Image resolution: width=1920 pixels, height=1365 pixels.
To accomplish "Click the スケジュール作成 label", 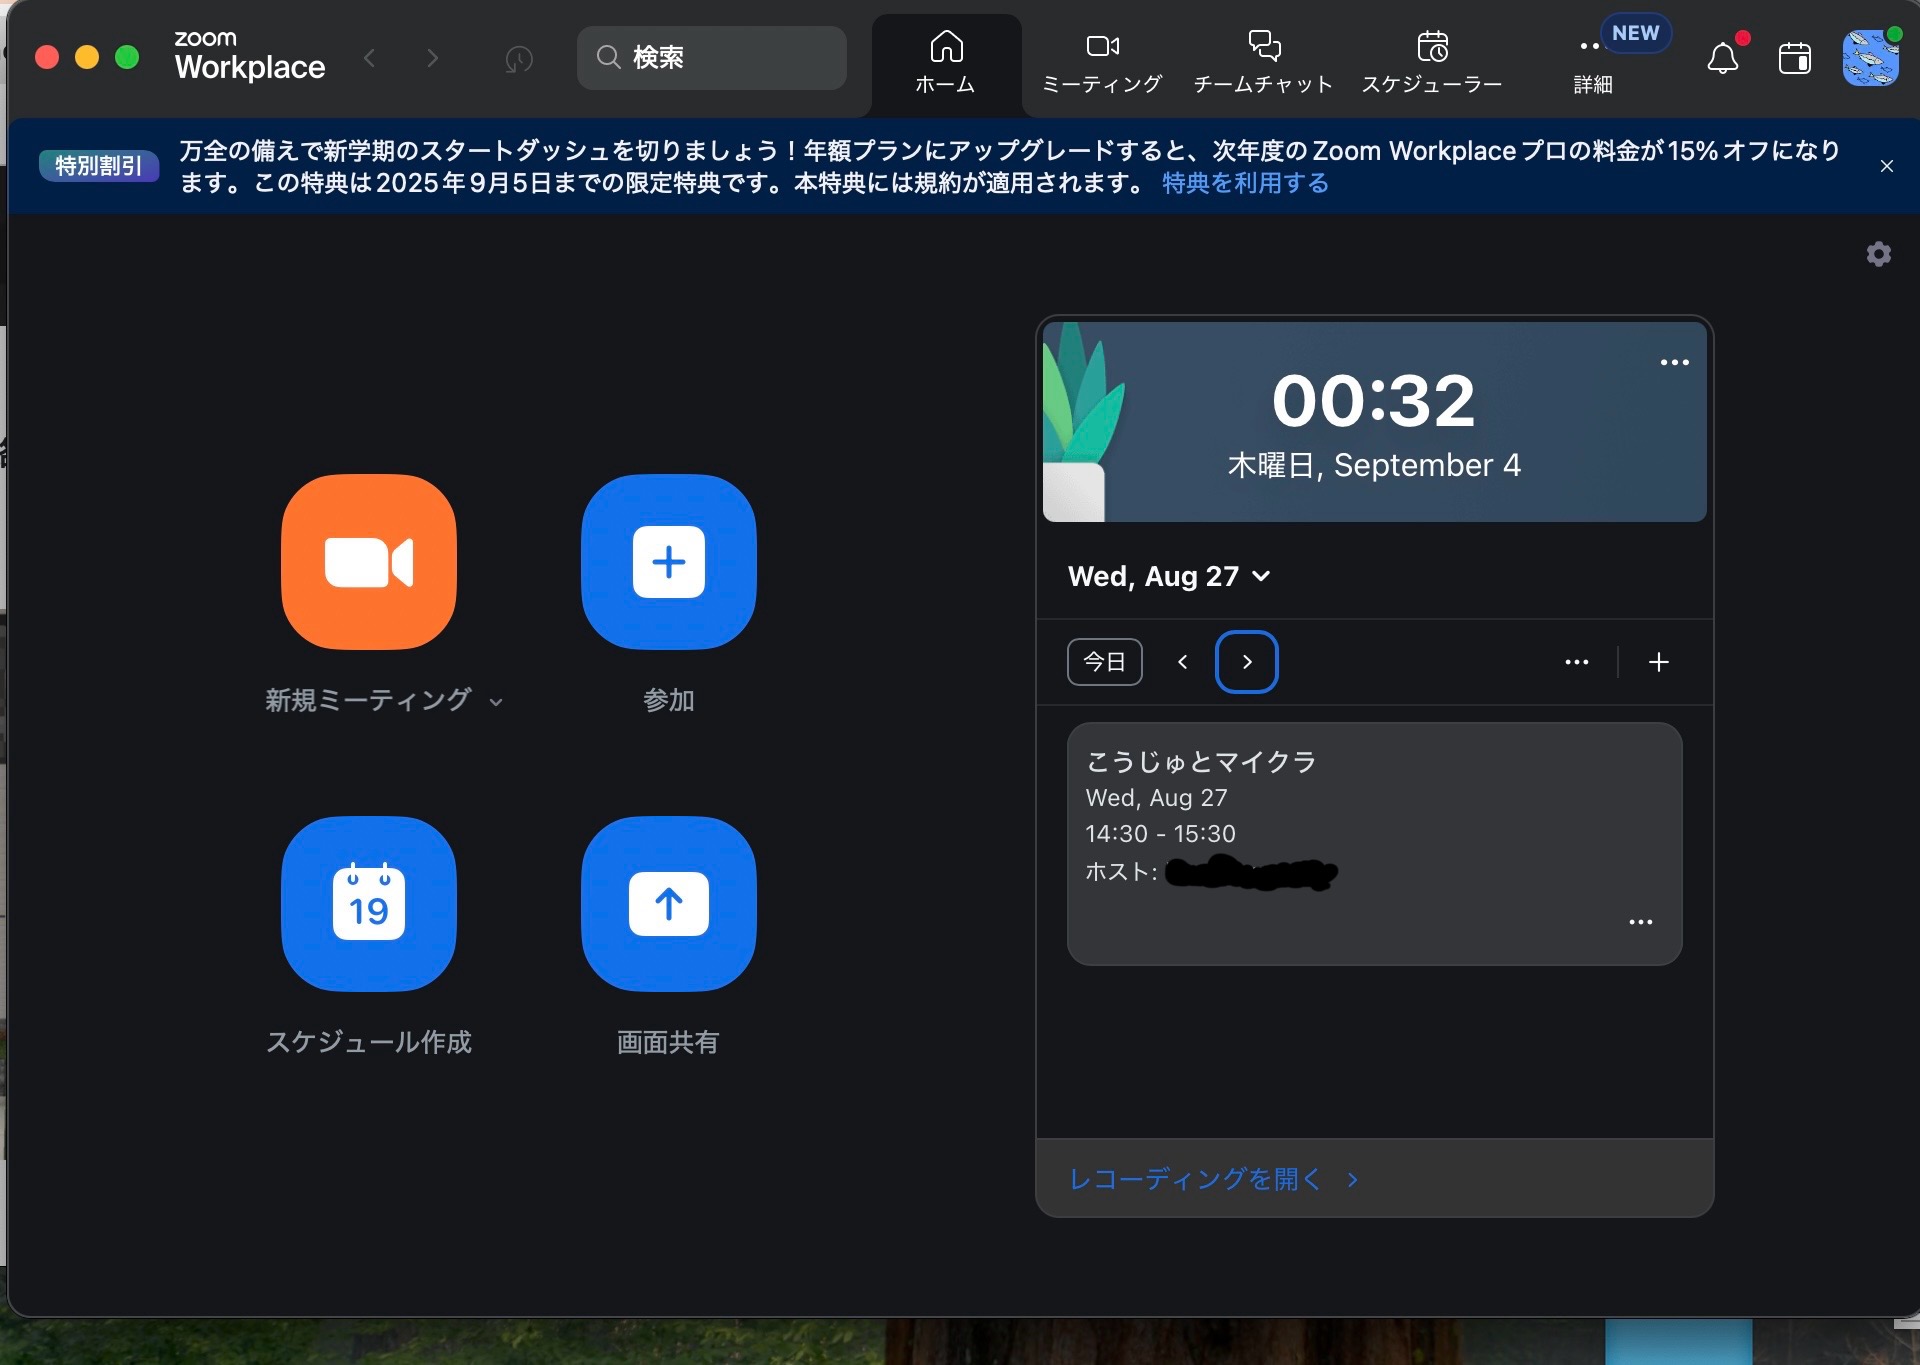I will (x=369, y=1043).
